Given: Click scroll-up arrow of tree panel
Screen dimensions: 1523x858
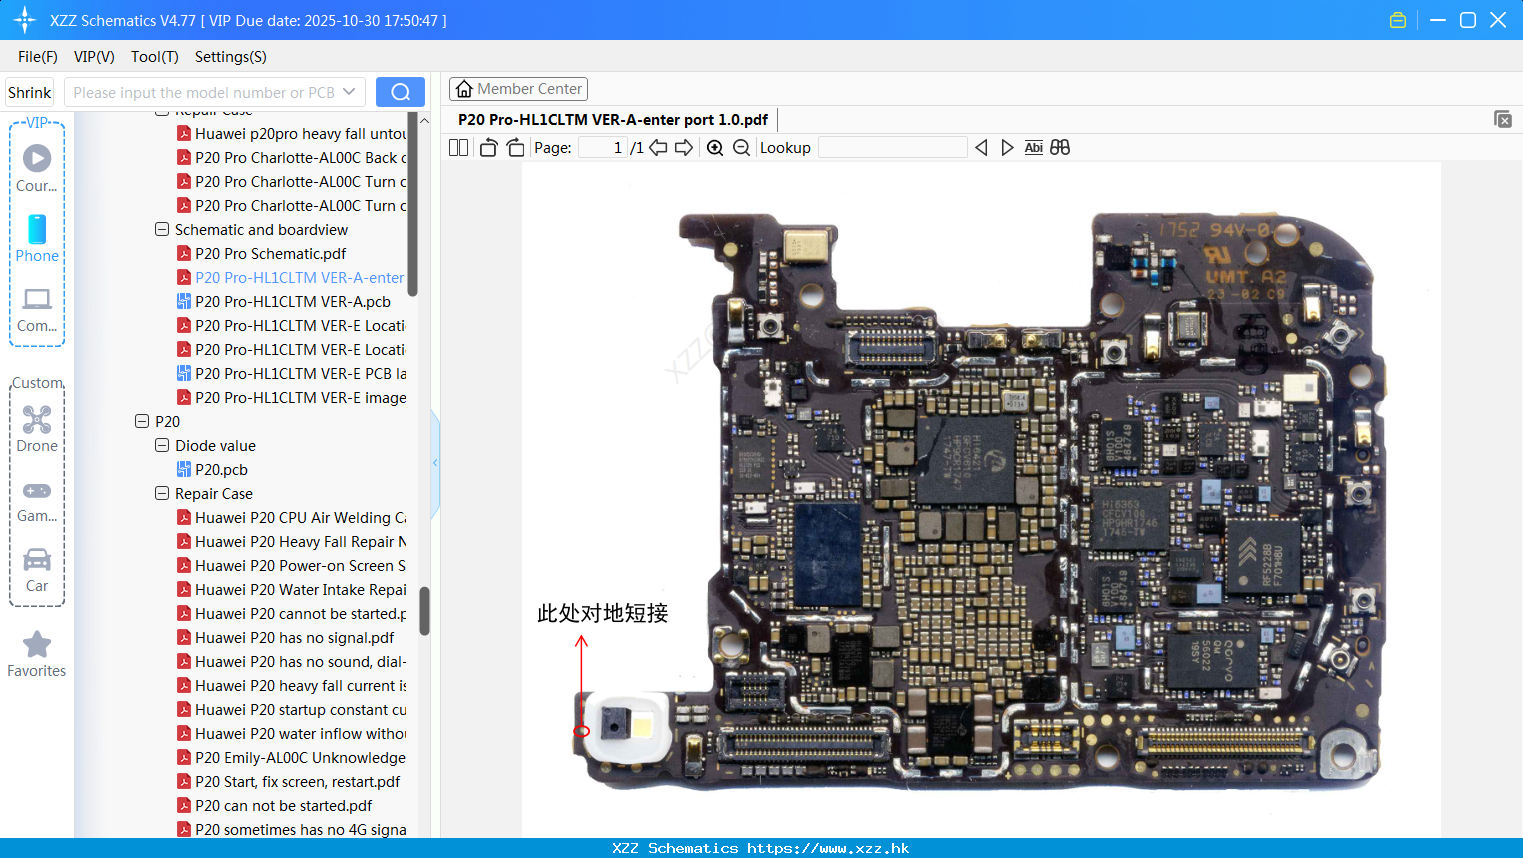Looking at the screenshot, I should click(424, 120).
